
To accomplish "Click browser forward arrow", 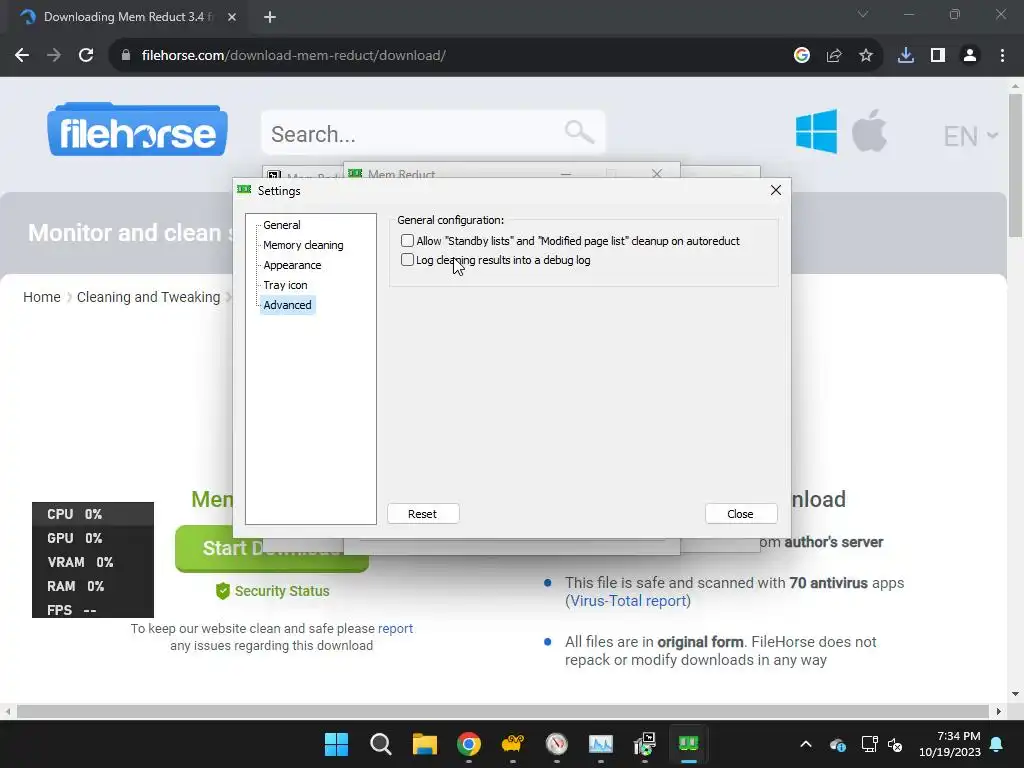I will (54, 56).
